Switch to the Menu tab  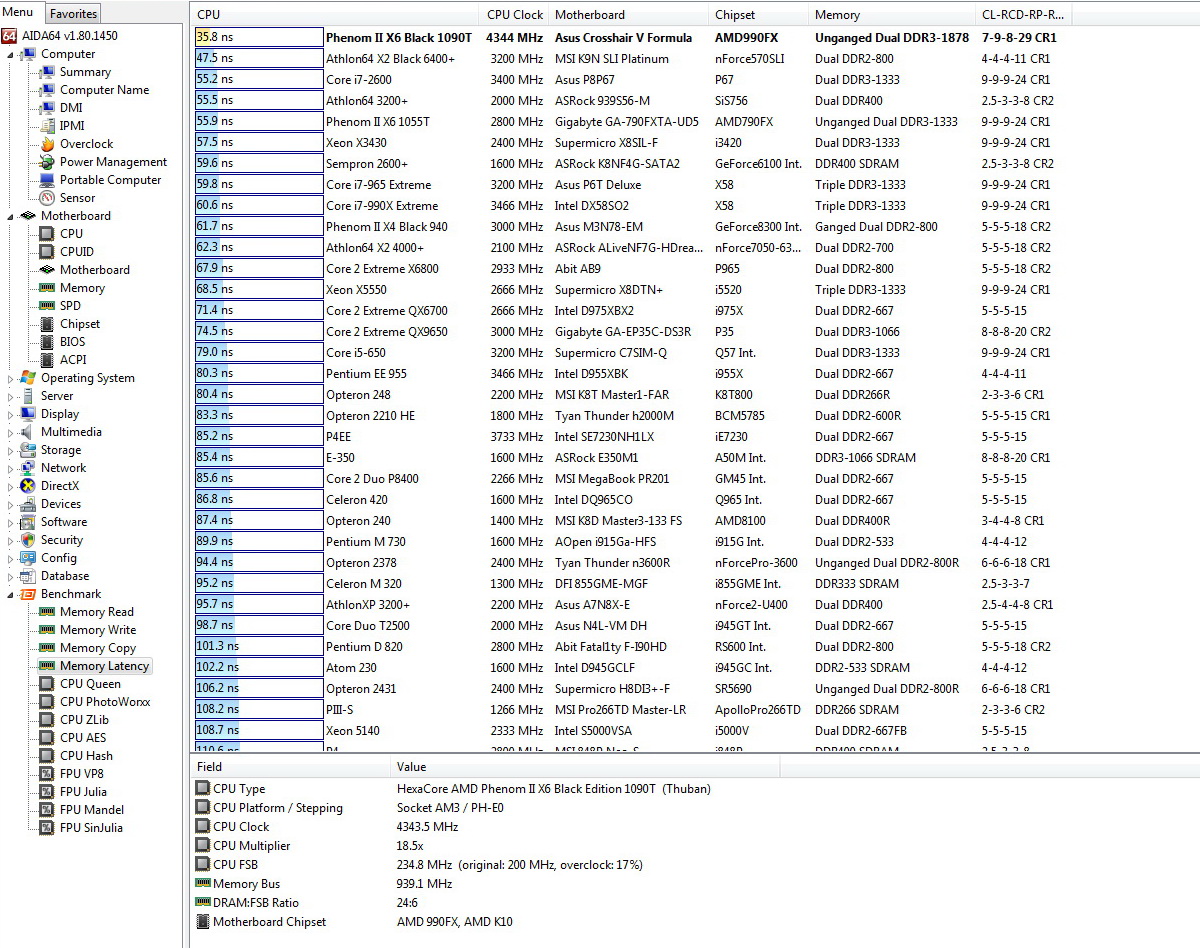[19, 12]
